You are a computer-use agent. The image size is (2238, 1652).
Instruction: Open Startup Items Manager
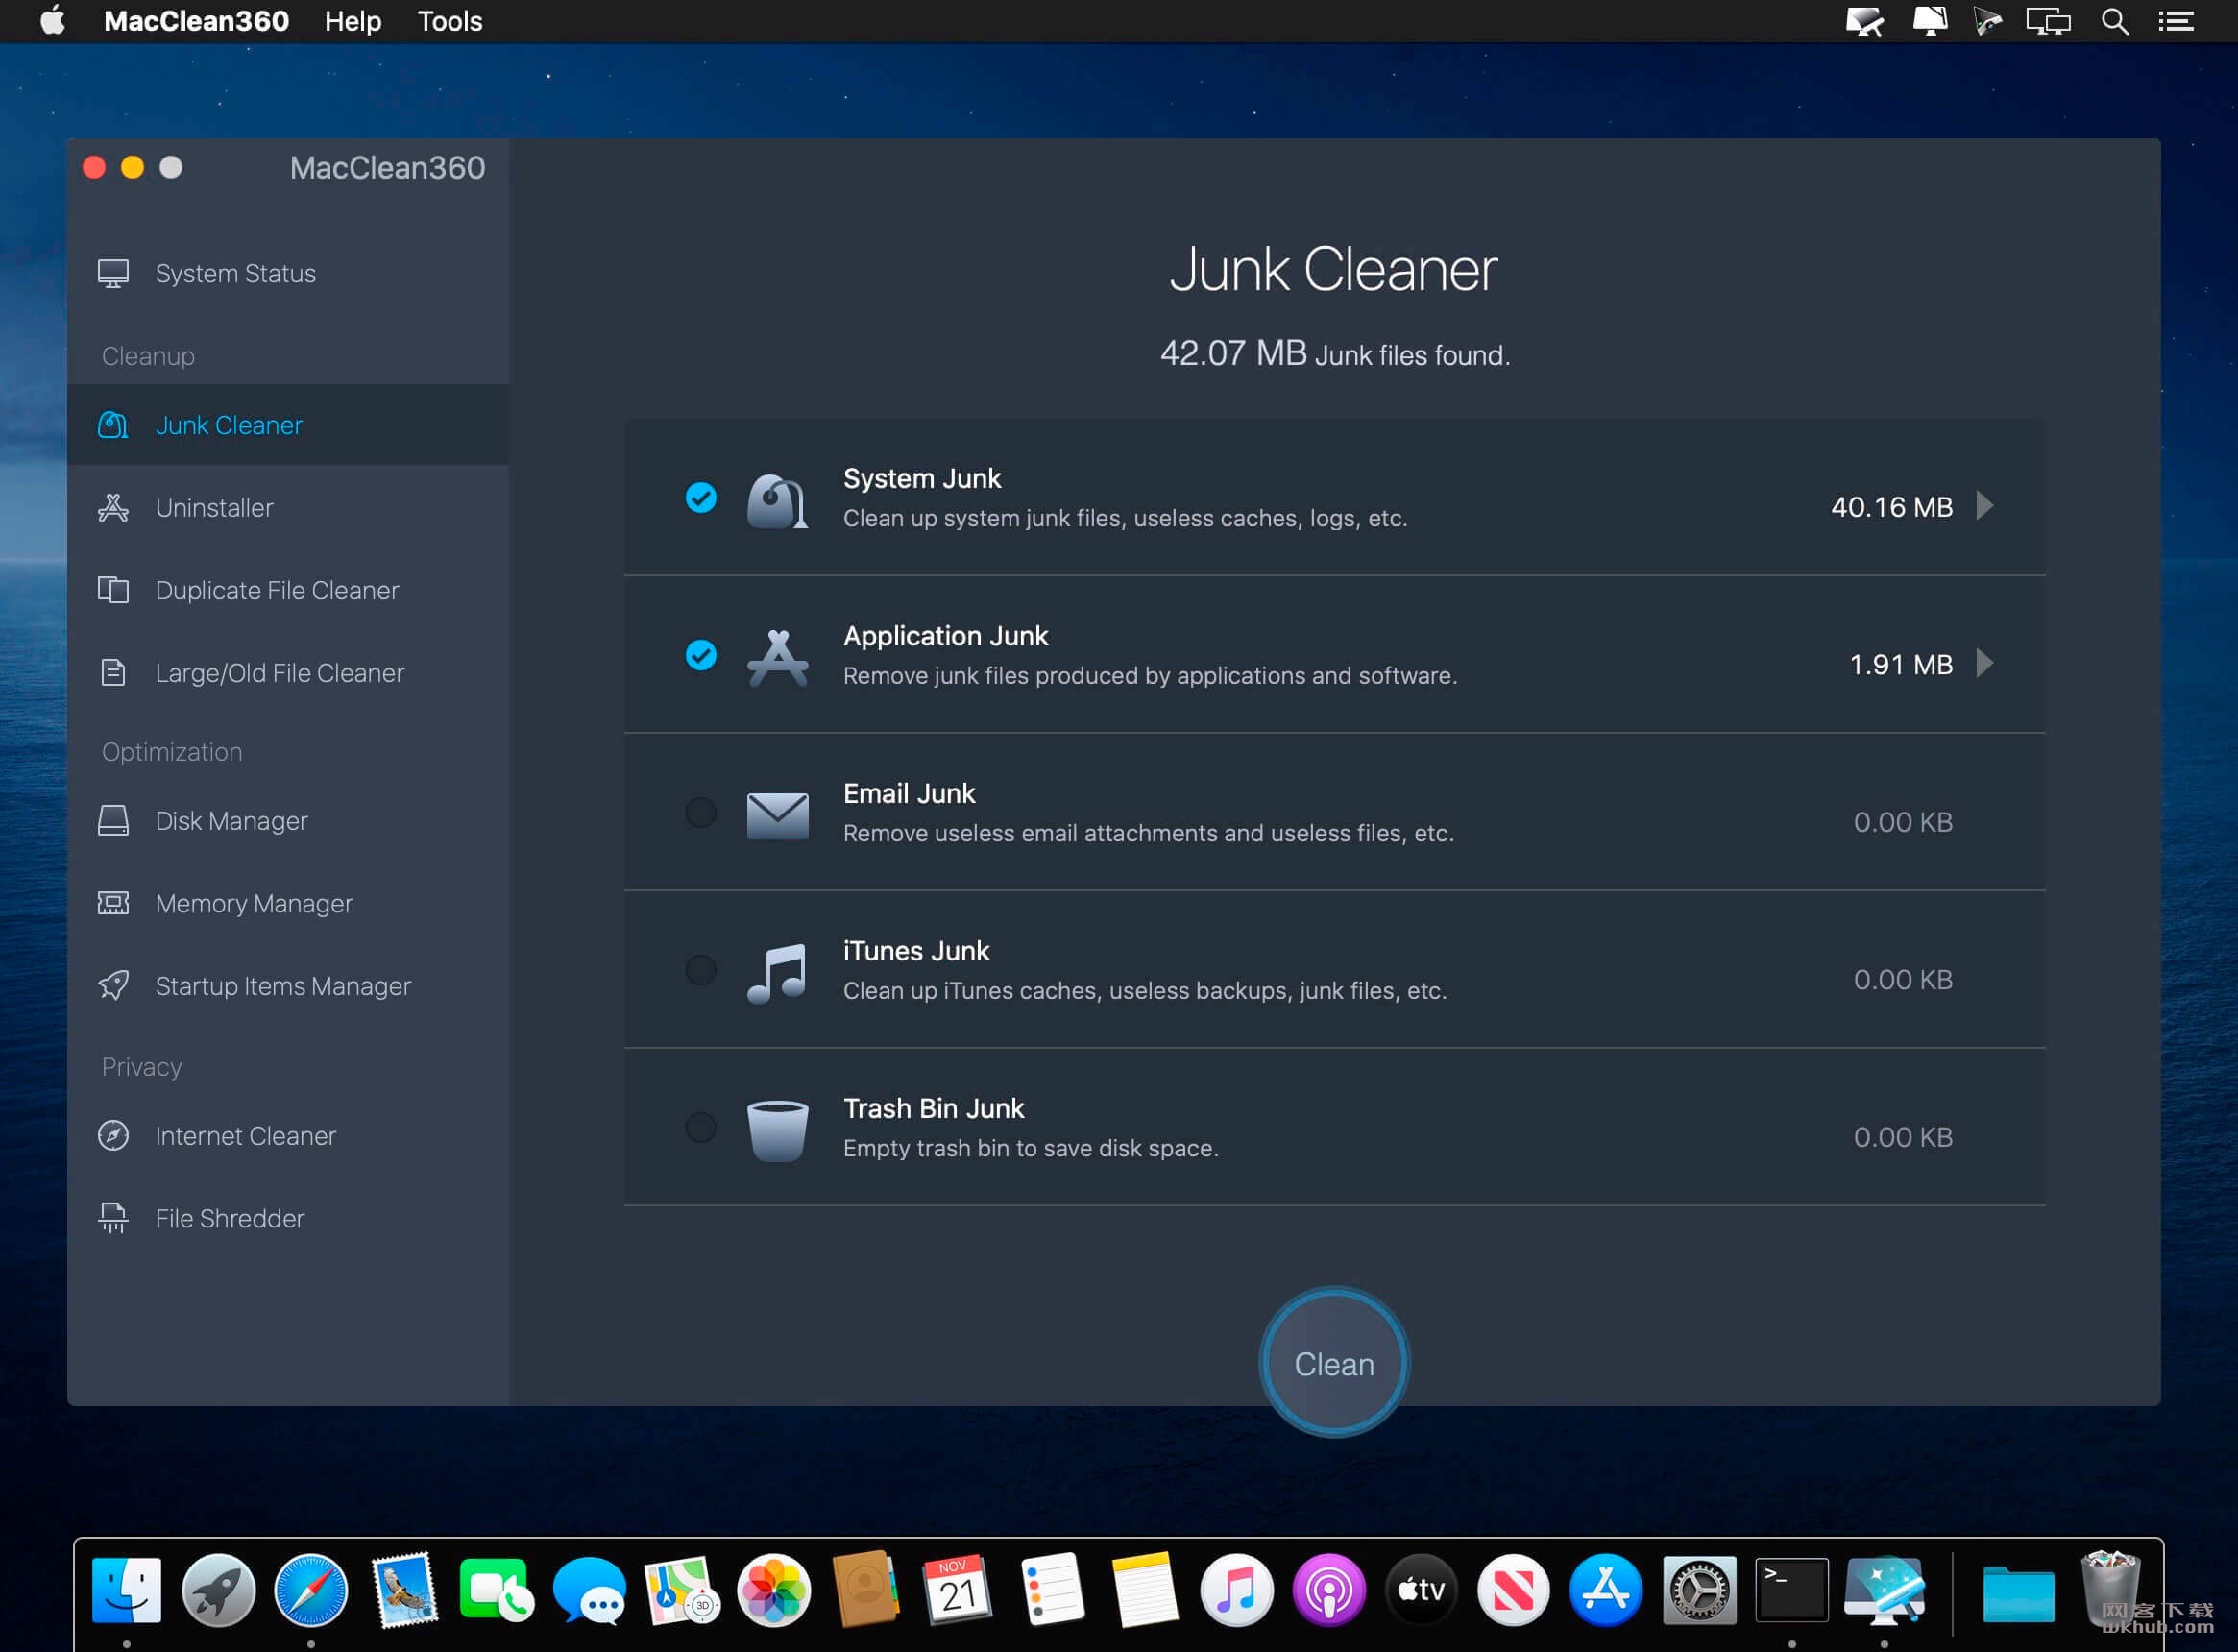[x=288, y=986]
